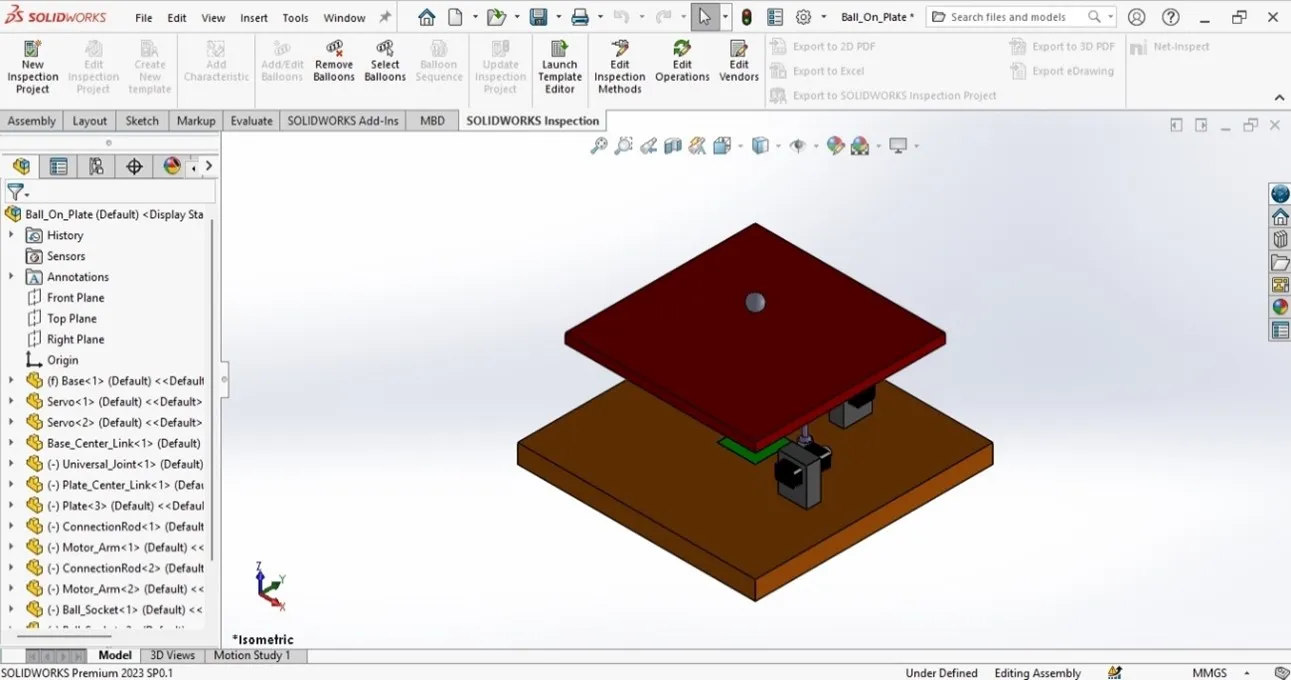Image resolution: width=1291 pixels, height=680 pixels.
Task: Select Top Plane in the tree
Action: tap(72, 319)
